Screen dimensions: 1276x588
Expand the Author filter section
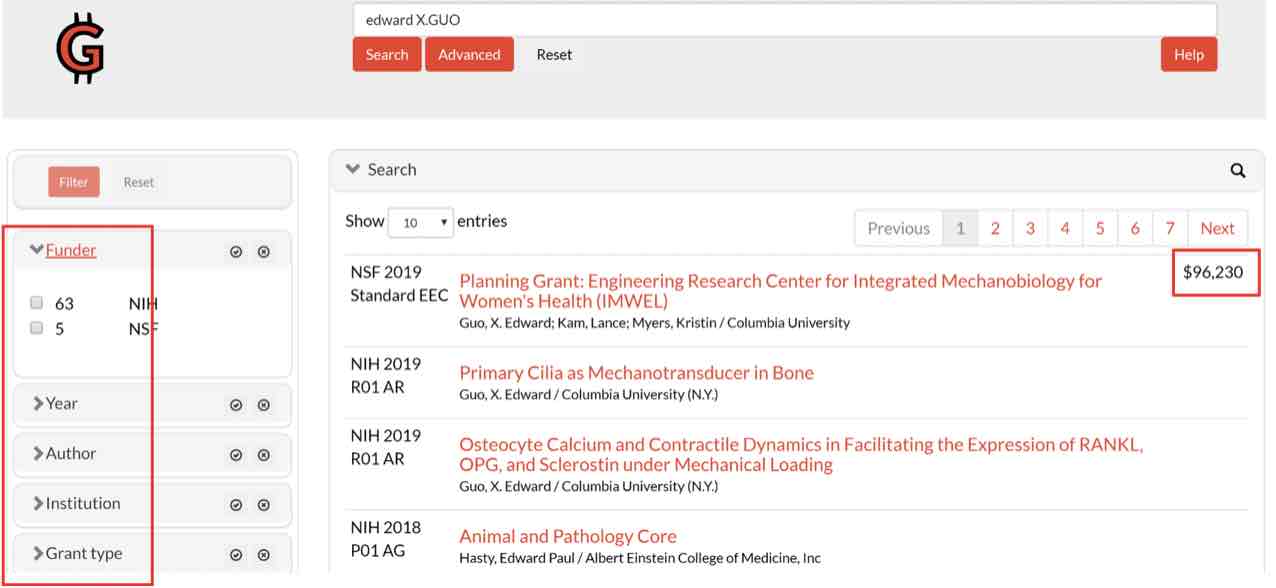[x=70, y=454]
